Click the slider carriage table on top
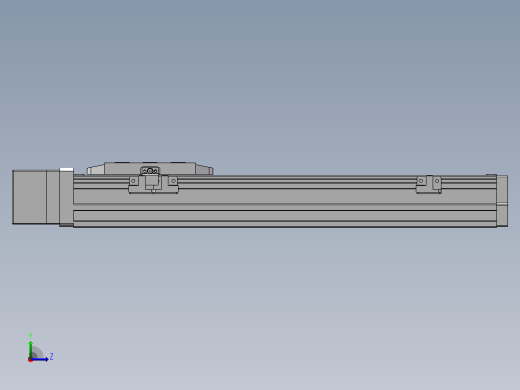This screenshot has width=520, height=390. (x=150, y=168)
